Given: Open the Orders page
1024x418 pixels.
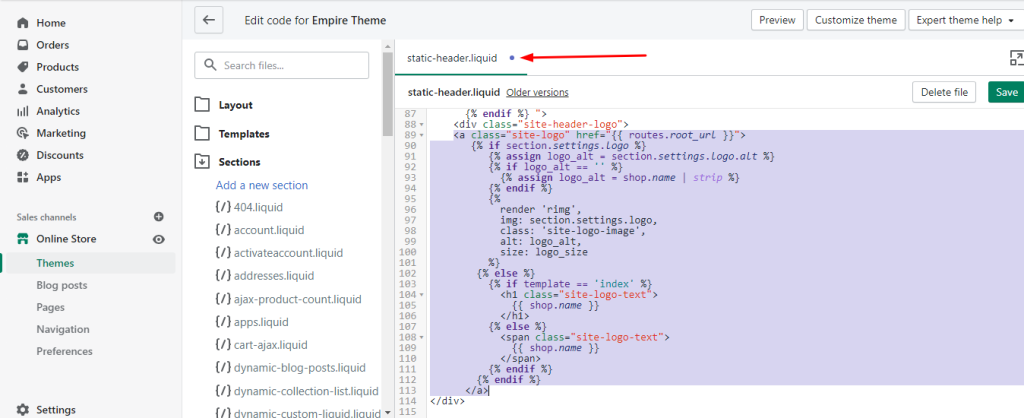Looking at the screenshot, I should 52,45.
